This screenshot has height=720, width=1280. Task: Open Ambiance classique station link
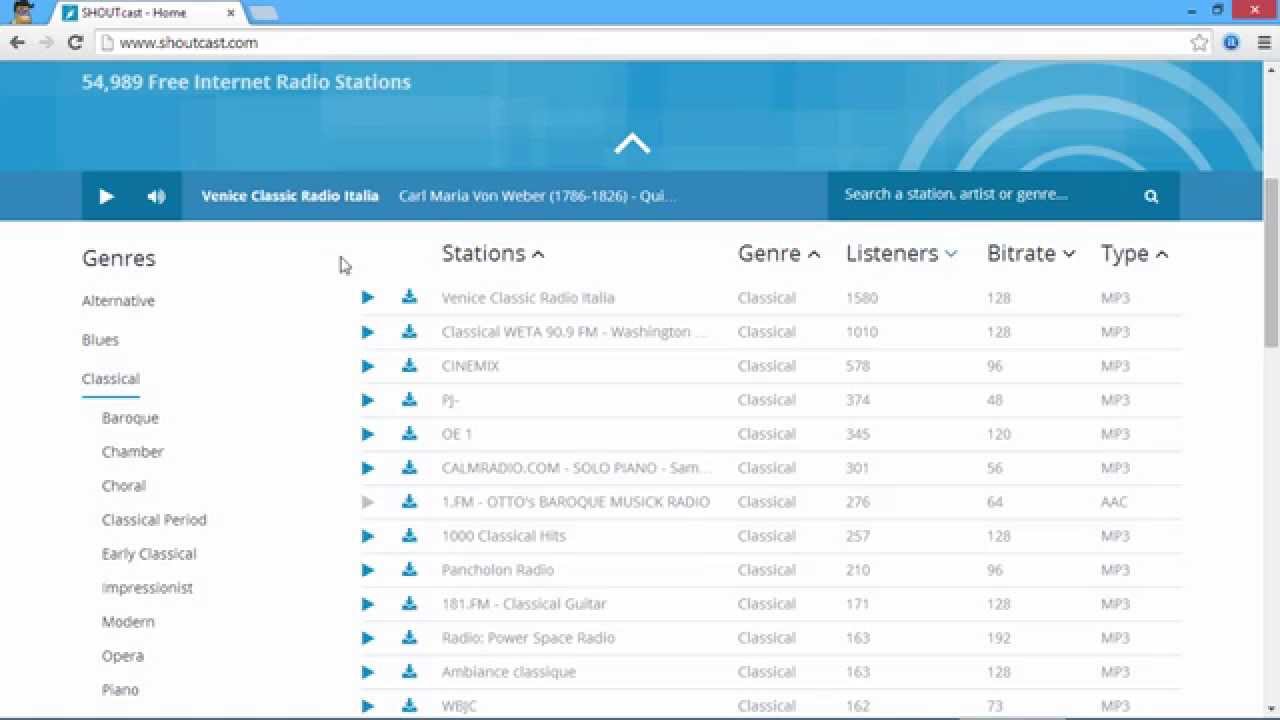[x=509, y=672]
